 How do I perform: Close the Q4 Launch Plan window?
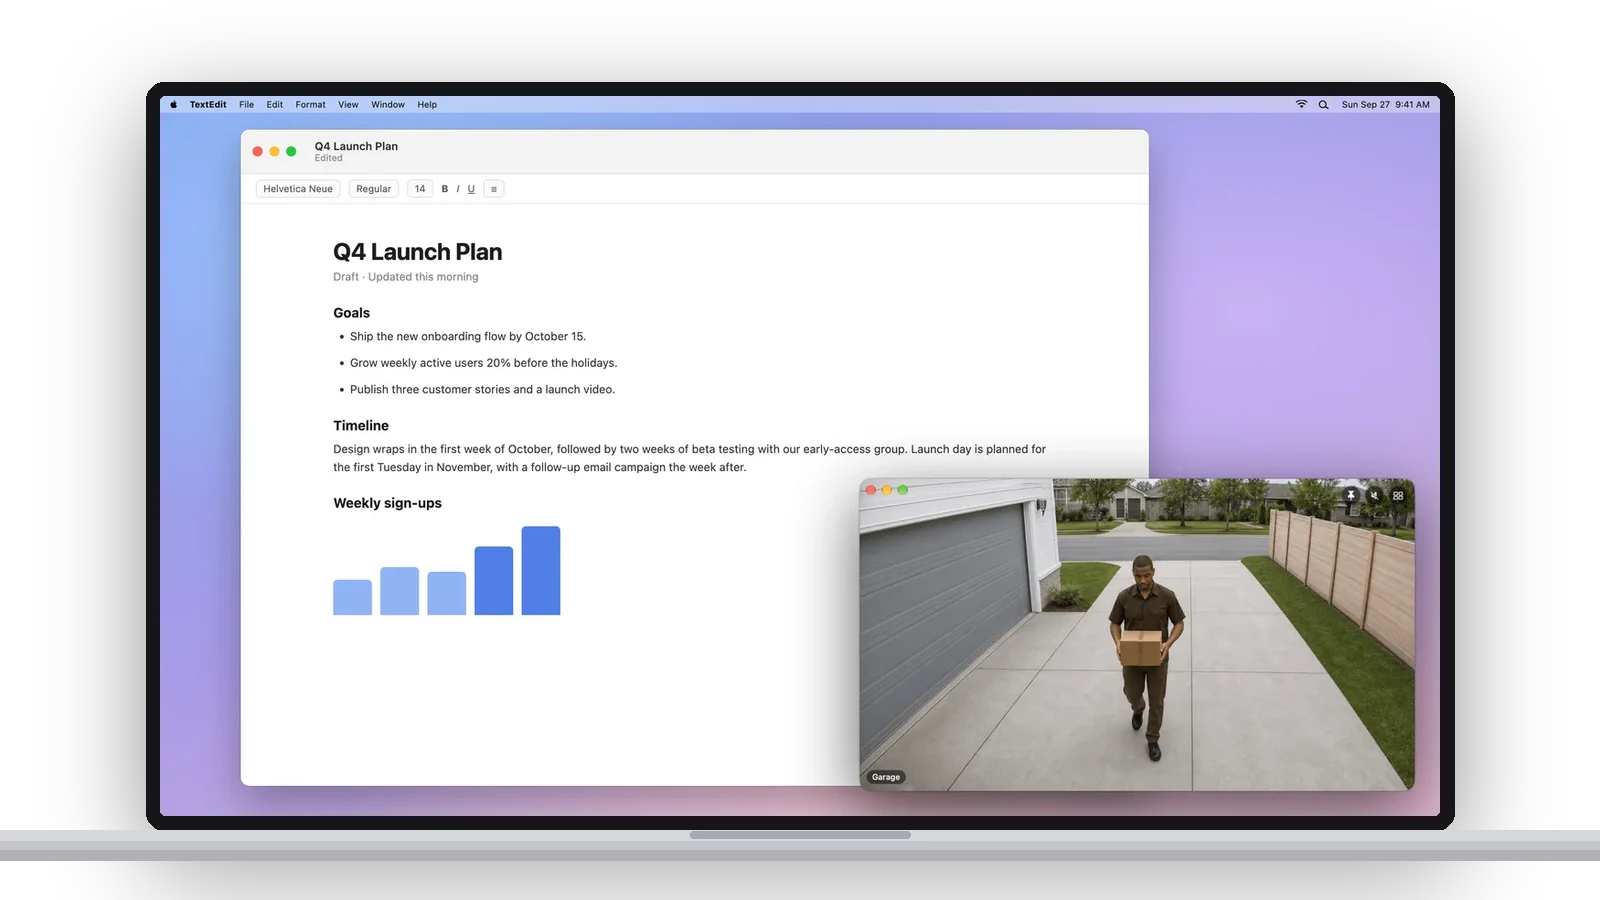tap(258, 151)
